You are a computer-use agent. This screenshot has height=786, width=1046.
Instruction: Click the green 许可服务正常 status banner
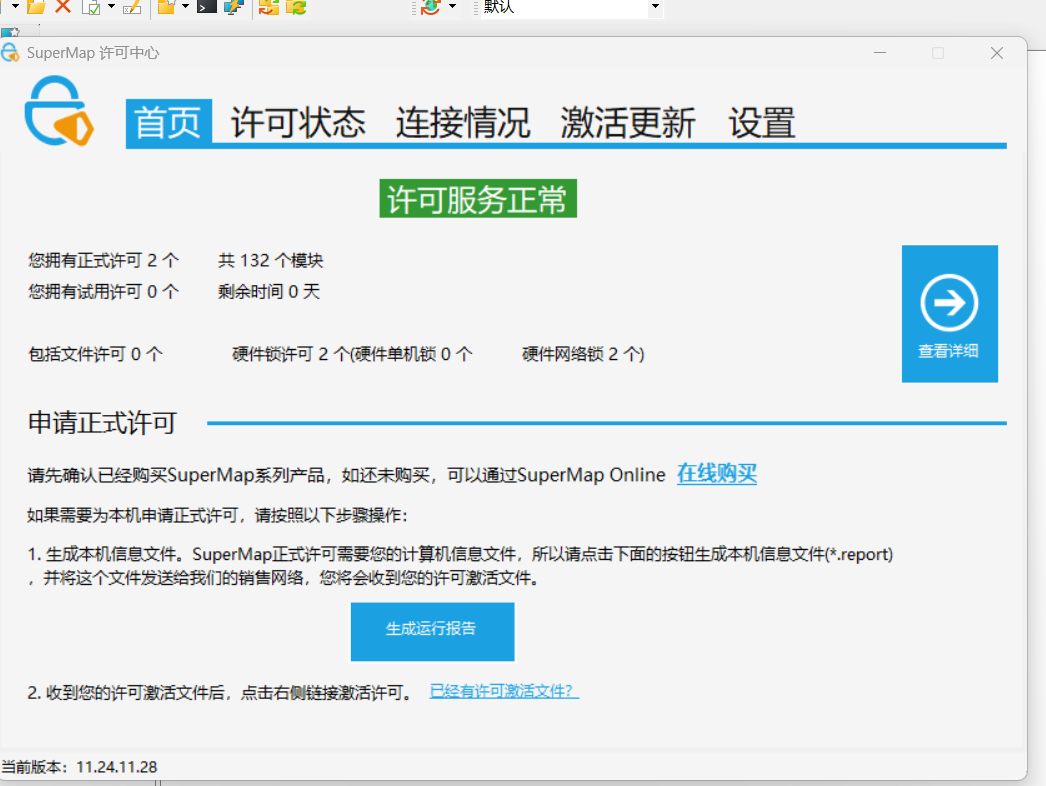(x=478, y=198)
